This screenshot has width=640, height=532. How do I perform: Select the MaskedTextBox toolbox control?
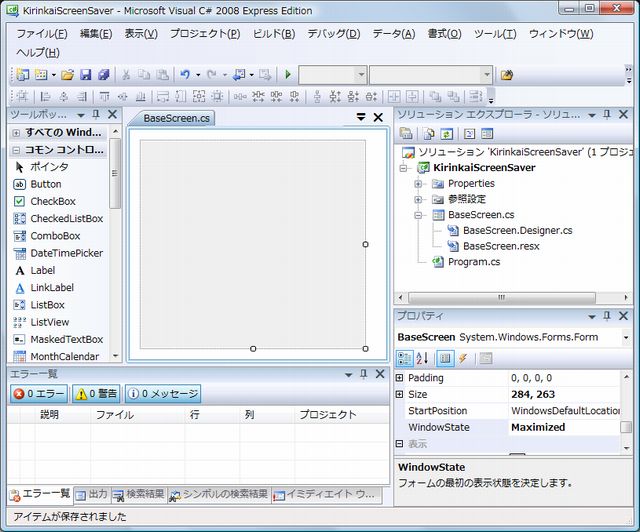click(x=58, y=339)
